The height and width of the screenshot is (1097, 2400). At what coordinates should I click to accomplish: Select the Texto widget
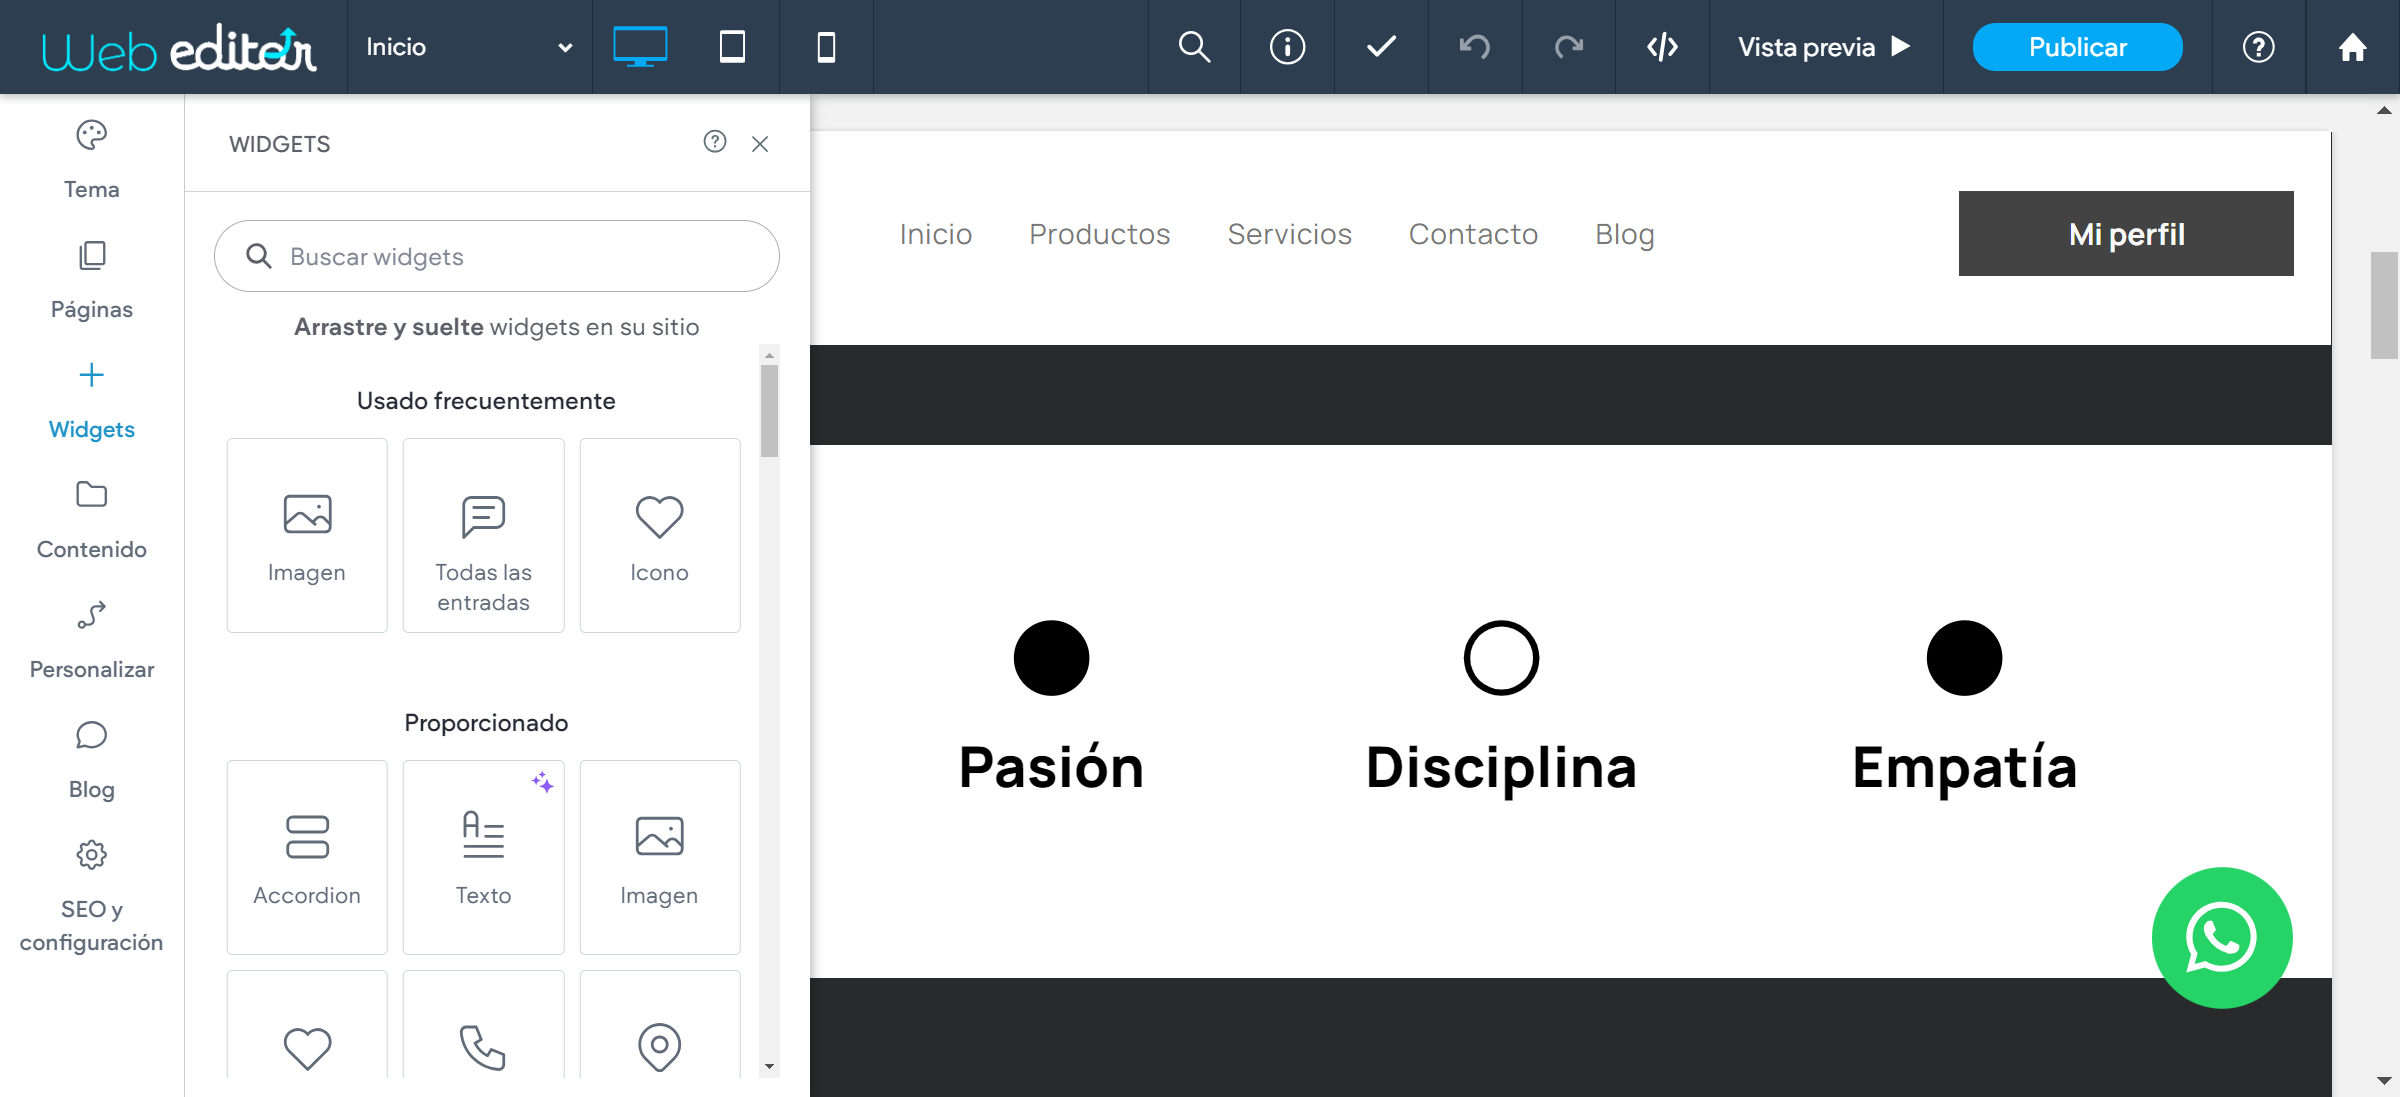[483, 857]
